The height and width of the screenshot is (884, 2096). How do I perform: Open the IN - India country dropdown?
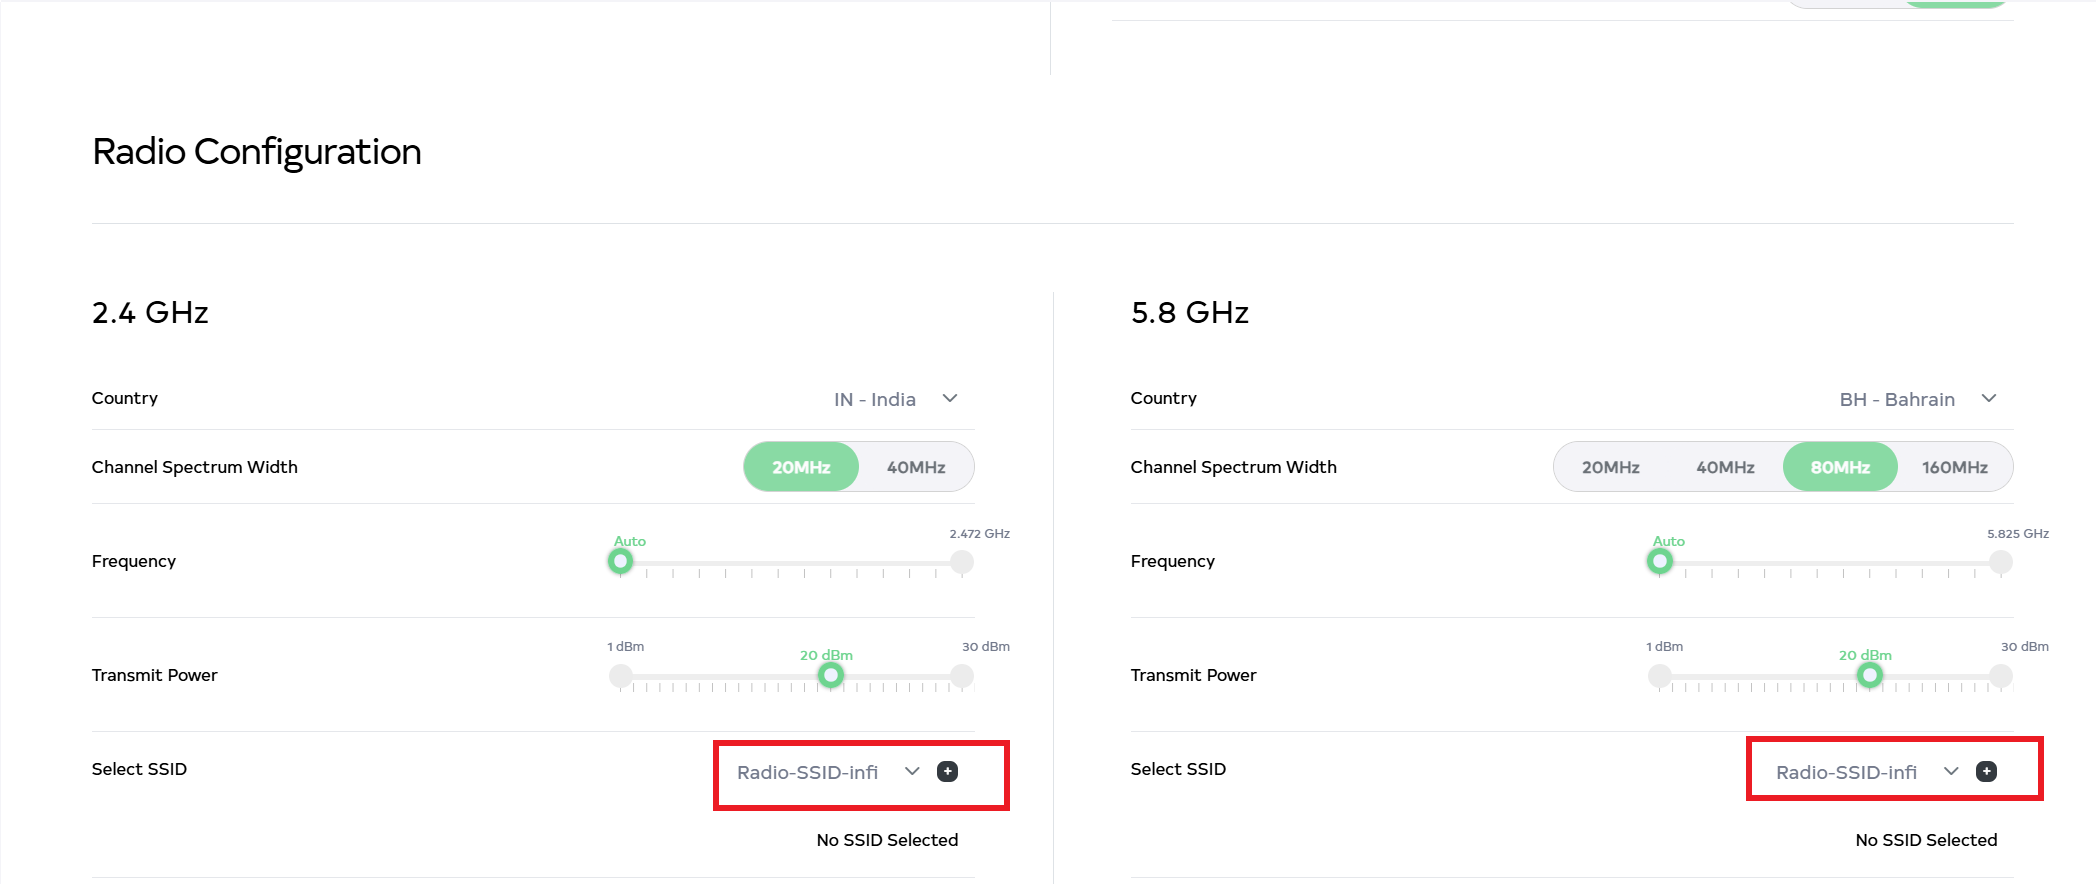895,399
